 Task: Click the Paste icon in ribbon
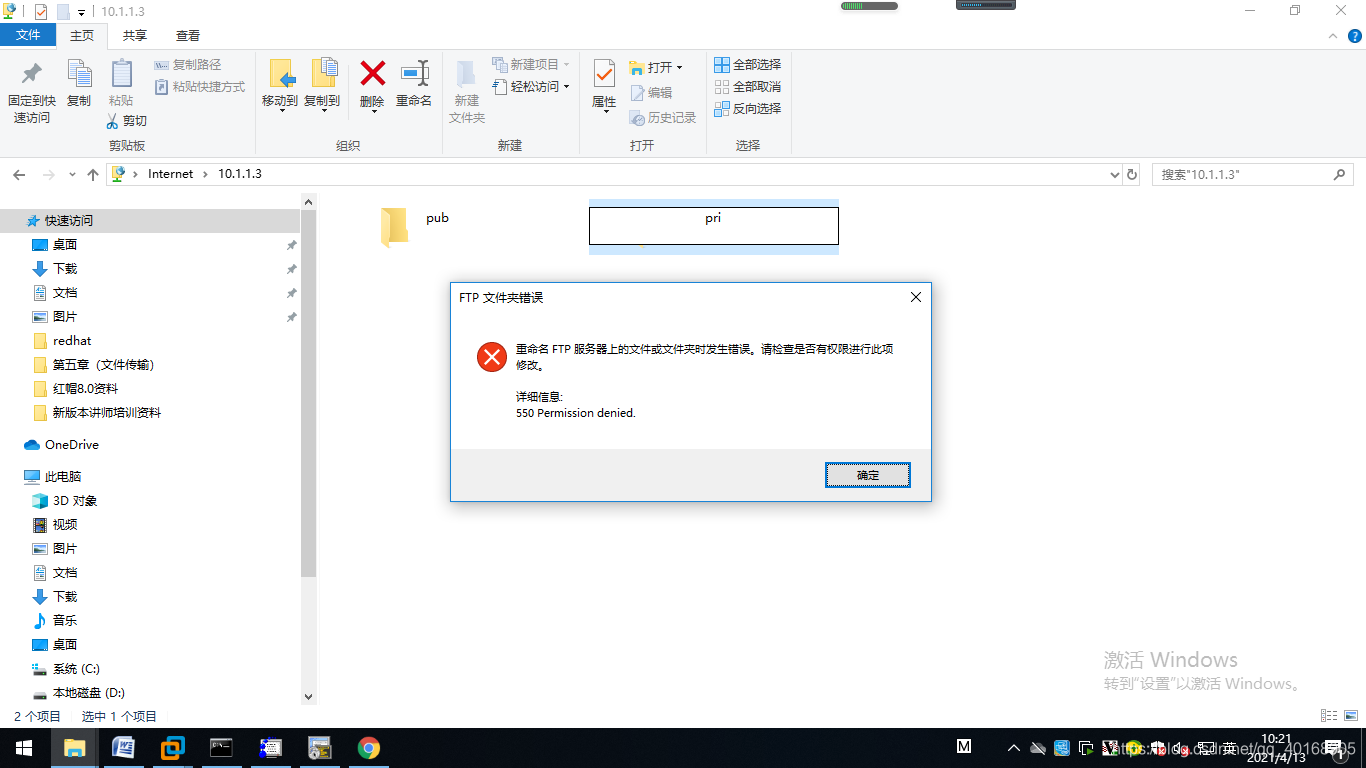121,74
